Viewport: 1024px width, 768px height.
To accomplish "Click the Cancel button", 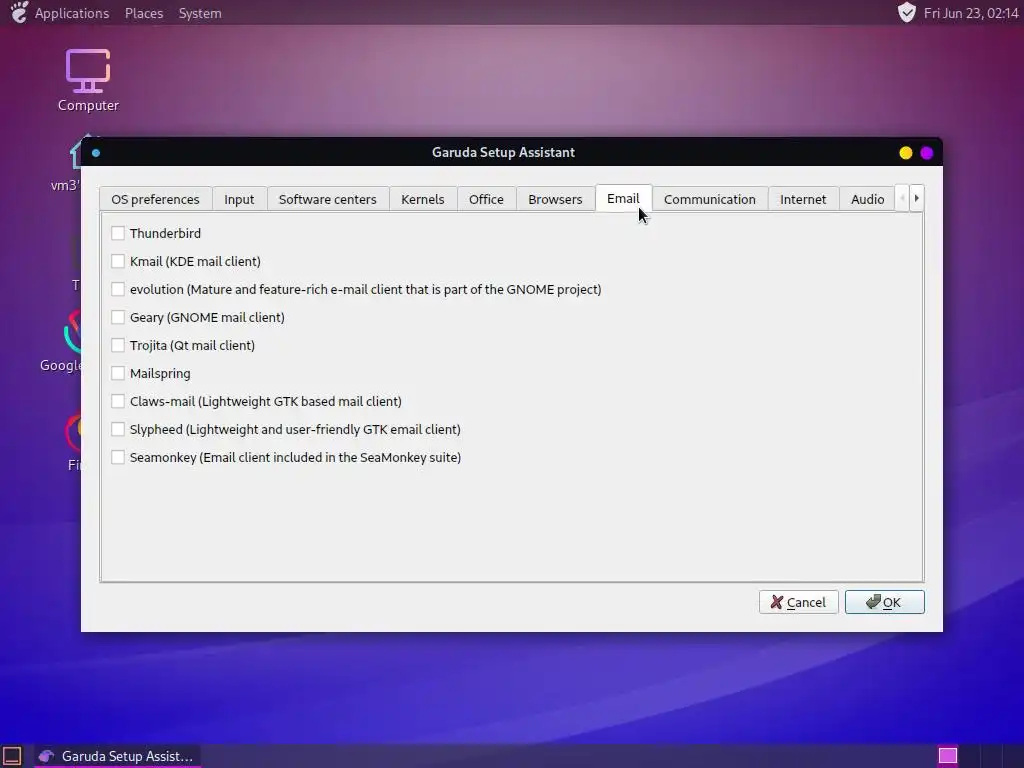I will [x=799, y=602].
